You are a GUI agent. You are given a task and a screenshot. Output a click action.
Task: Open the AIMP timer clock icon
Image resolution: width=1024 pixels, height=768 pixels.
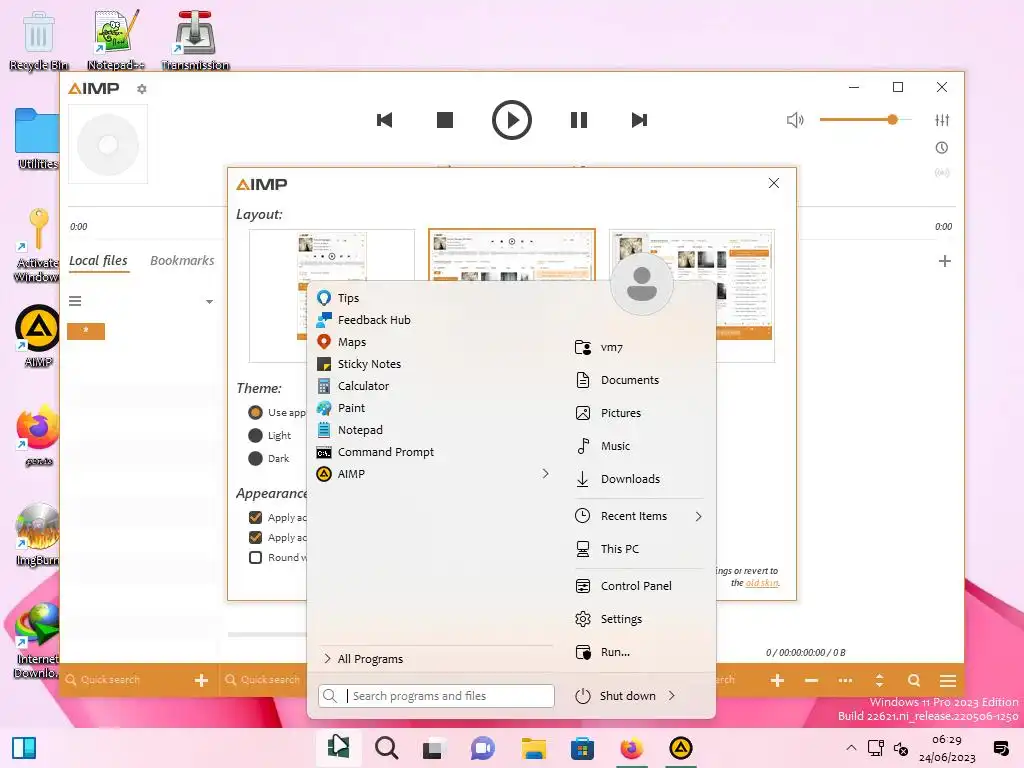click(942, 148)
